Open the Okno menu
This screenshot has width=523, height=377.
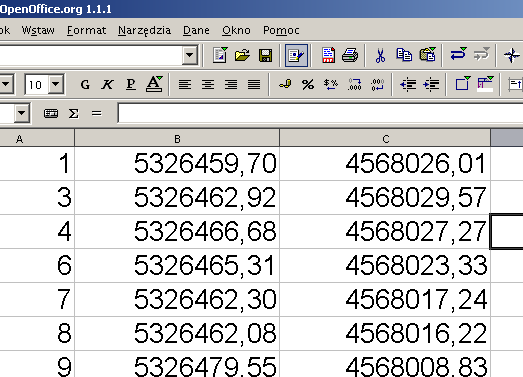(236, 30)
